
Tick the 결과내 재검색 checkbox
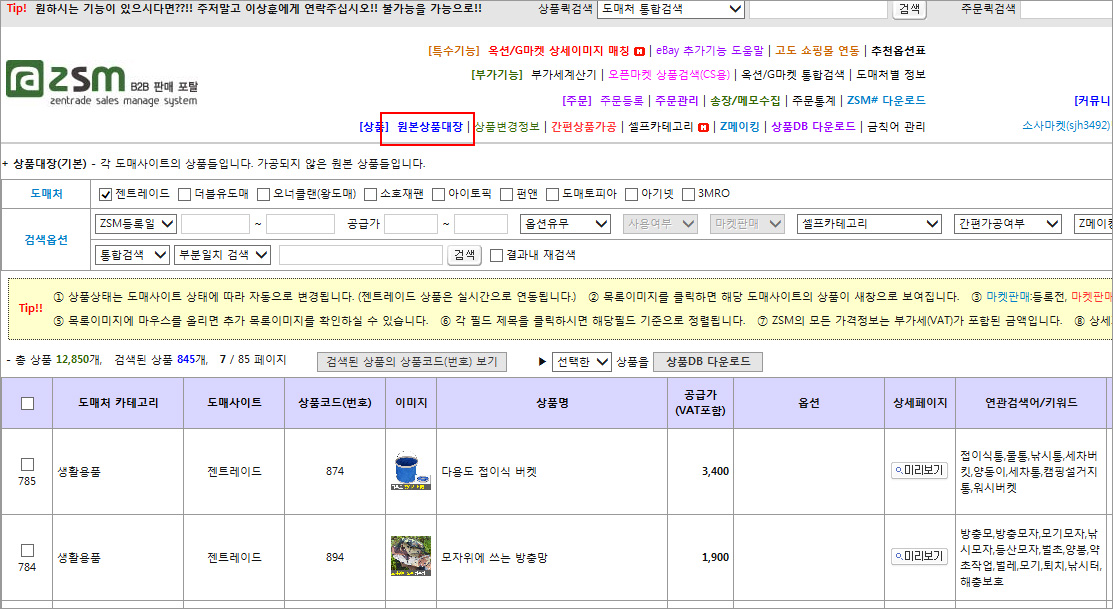496,255
